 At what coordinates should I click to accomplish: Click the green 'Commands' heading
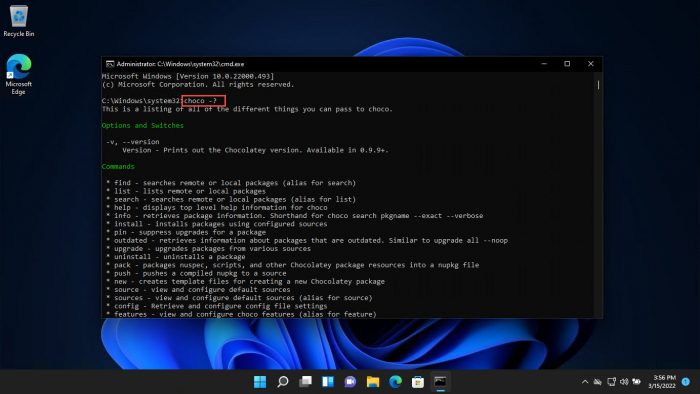(118, 166)
